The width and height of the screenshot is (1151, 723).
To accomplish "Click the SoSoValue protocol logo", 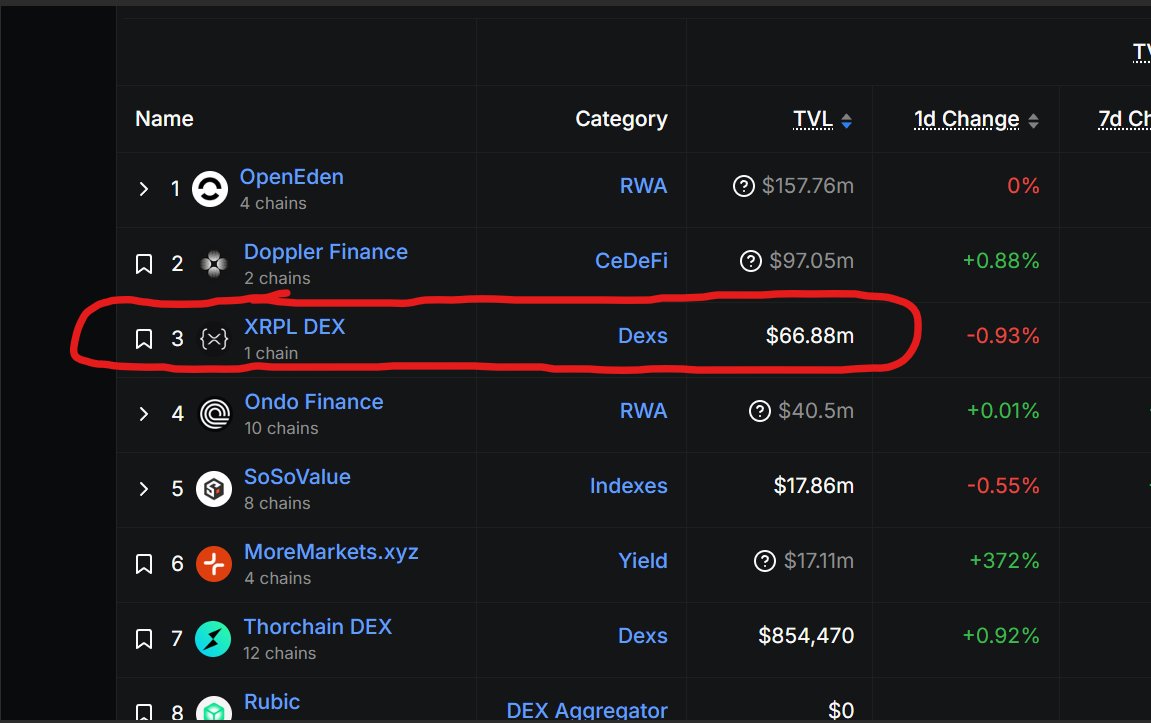I will 212,488.
